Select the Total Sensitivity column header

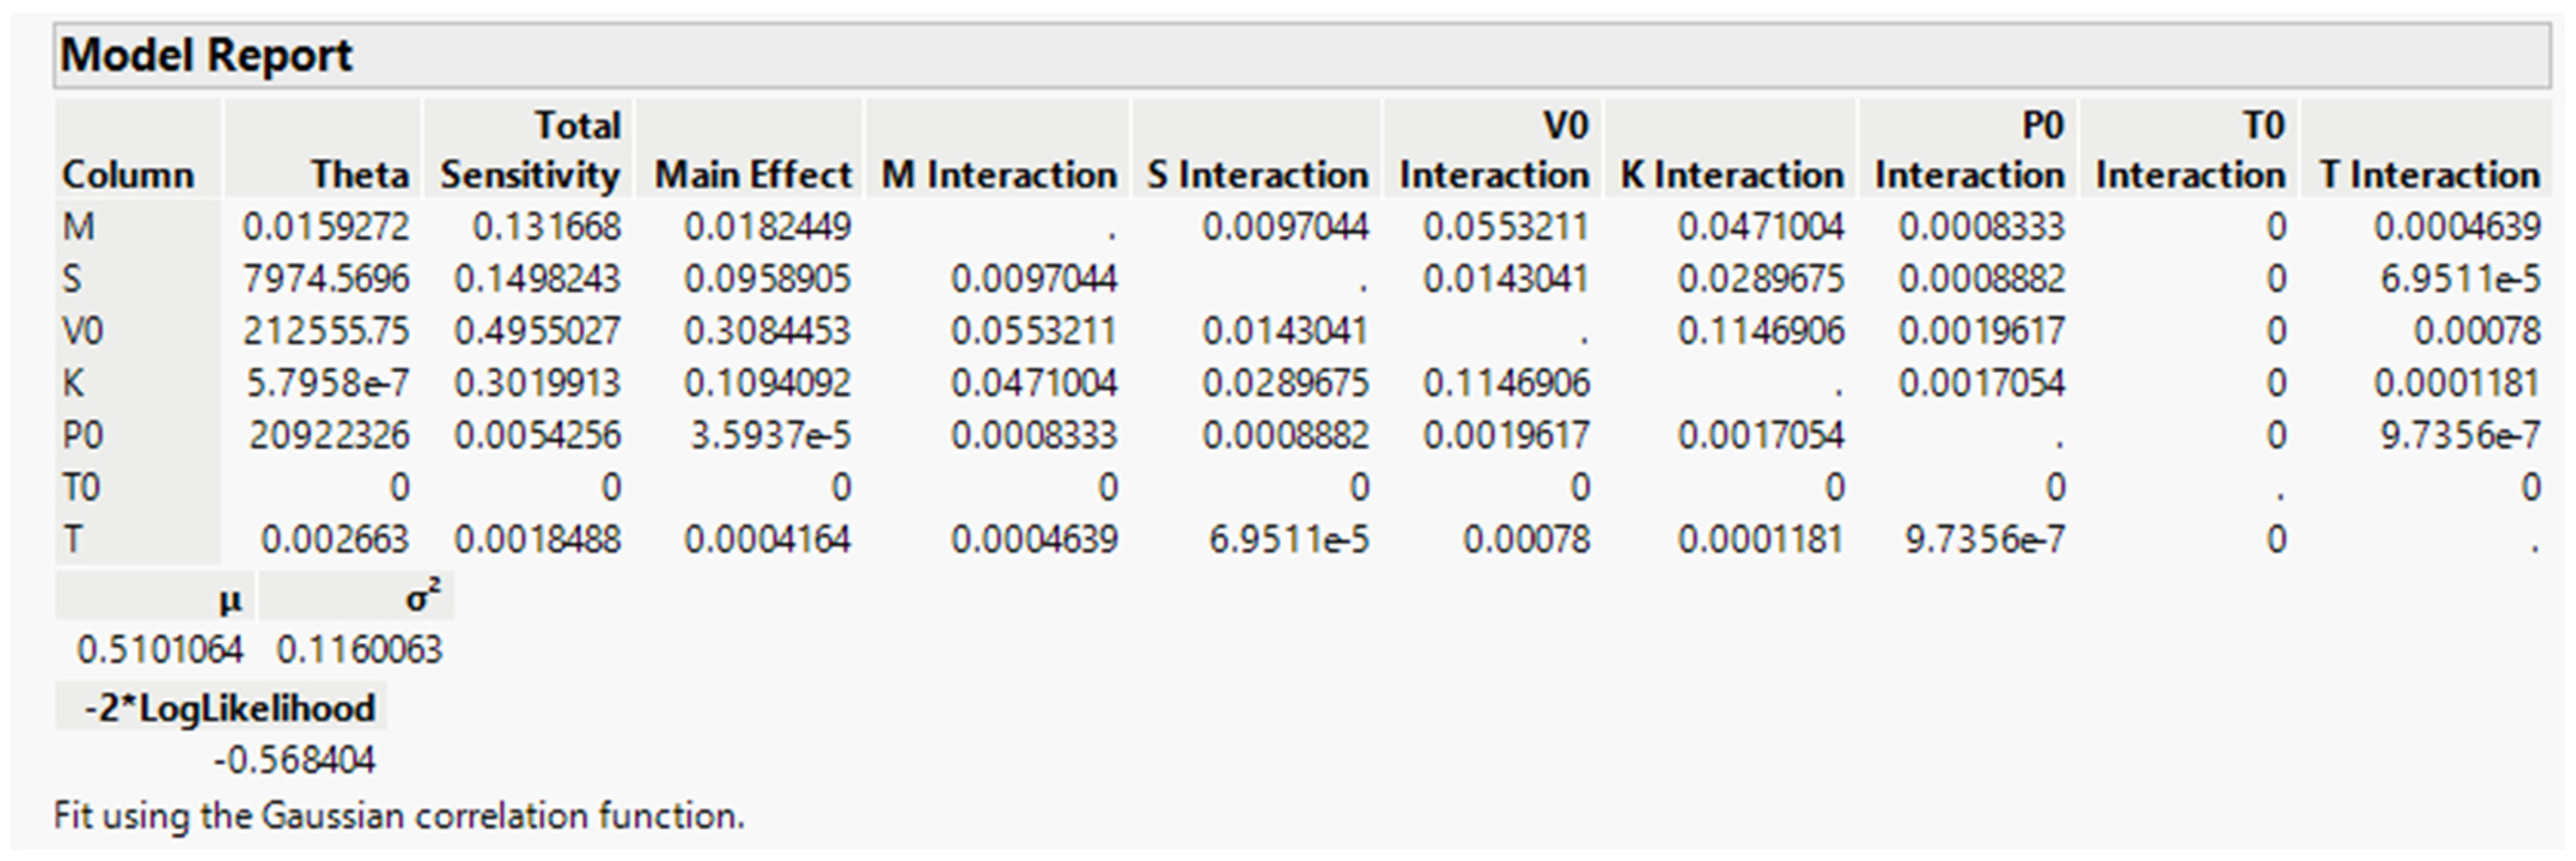click(x=530, y=150)
